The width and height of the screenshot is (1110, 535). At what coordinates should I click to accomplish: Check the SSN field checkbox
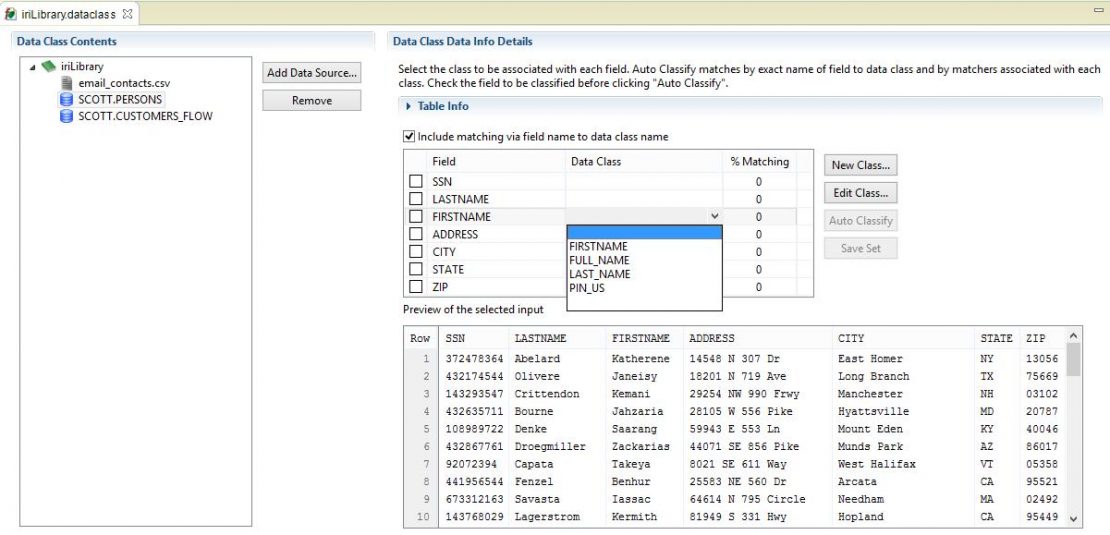[416, 182]
